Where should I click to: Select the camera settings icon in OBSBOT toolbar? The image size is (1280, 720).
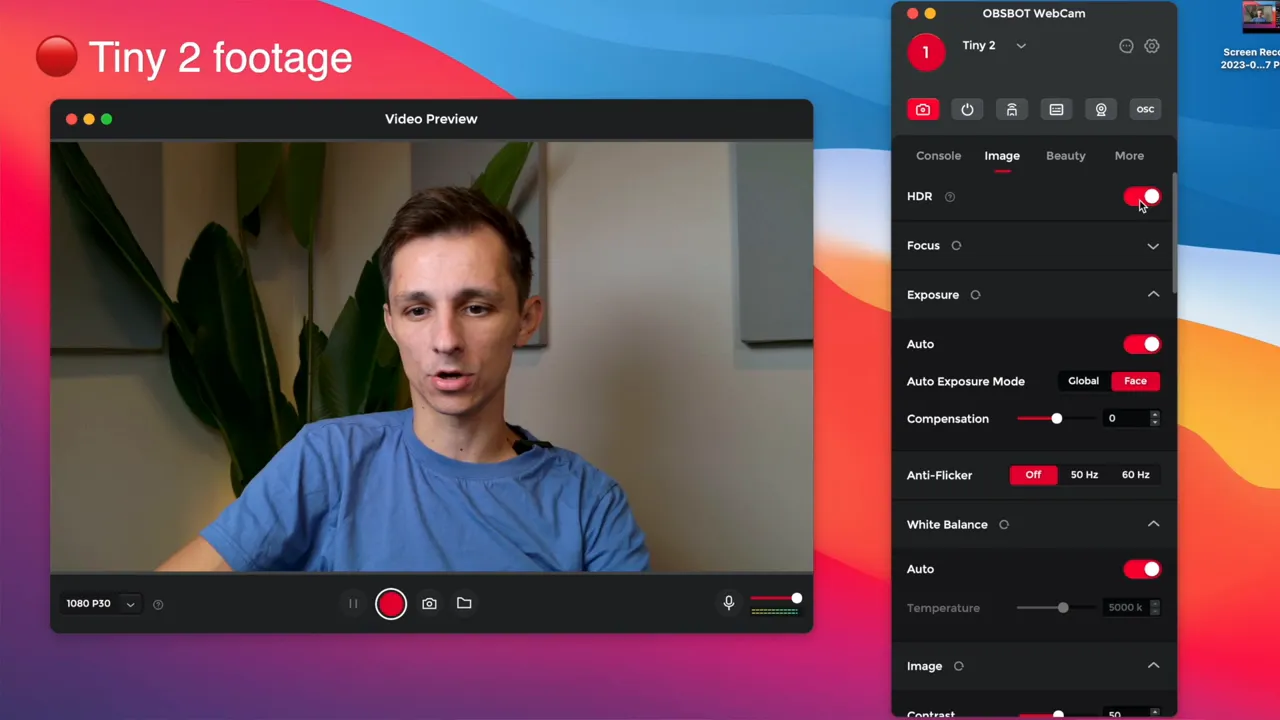923,110
